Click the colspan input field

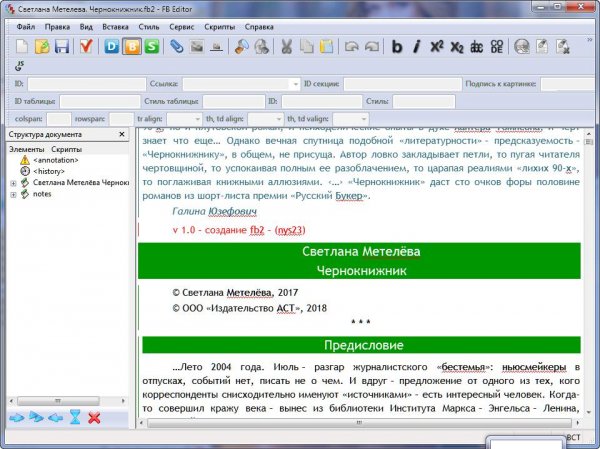pos(59,119)
